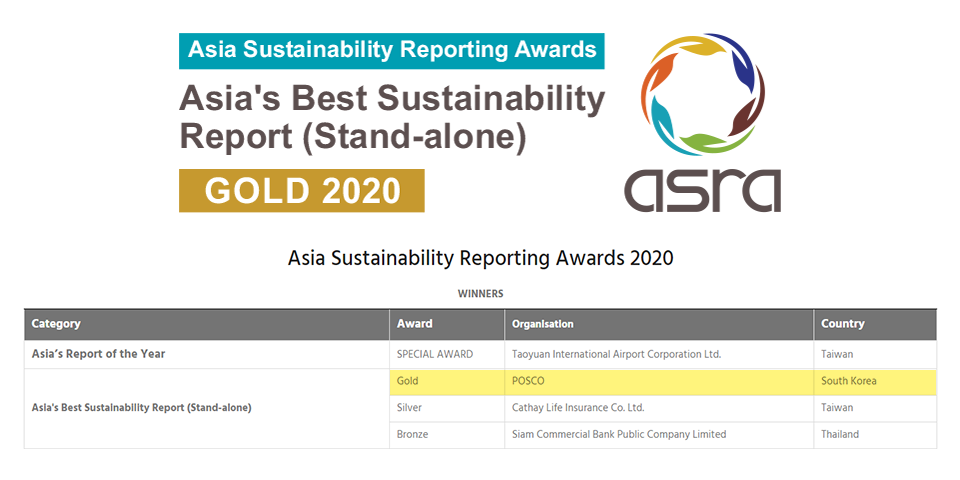Click the Award column header
The image size is (960, 480).
coord(415,324)
